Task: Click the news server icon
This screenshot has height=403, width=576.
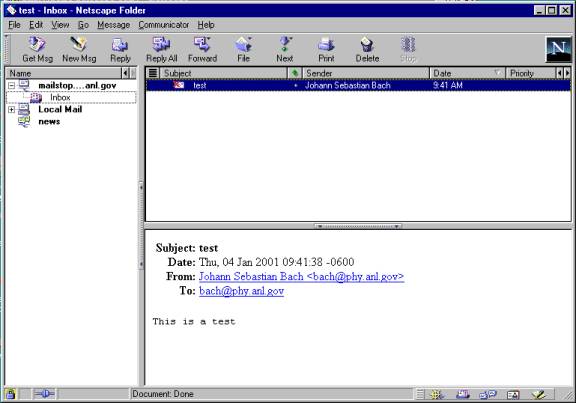Action: pos(24,122)
